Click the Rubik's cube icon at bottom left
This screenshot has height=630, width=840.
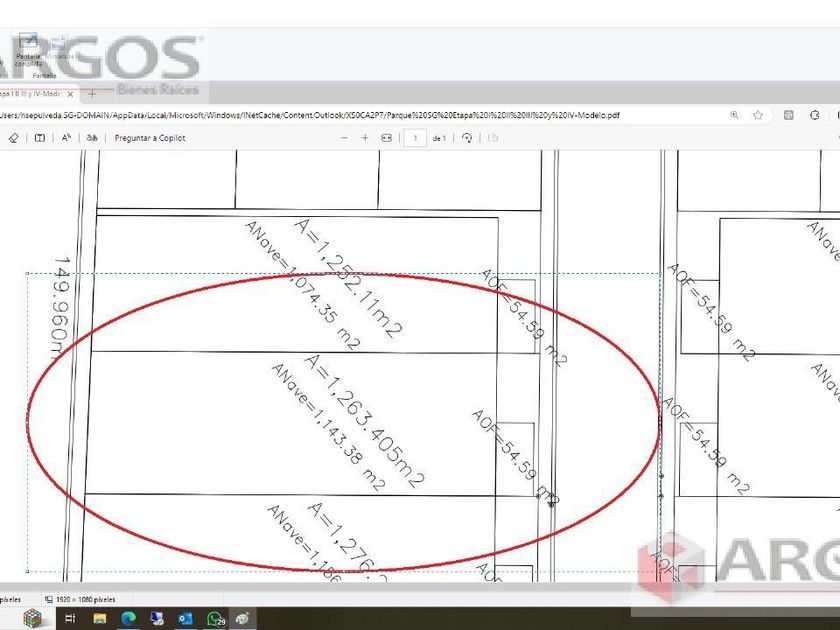click(x=33, y=619)
